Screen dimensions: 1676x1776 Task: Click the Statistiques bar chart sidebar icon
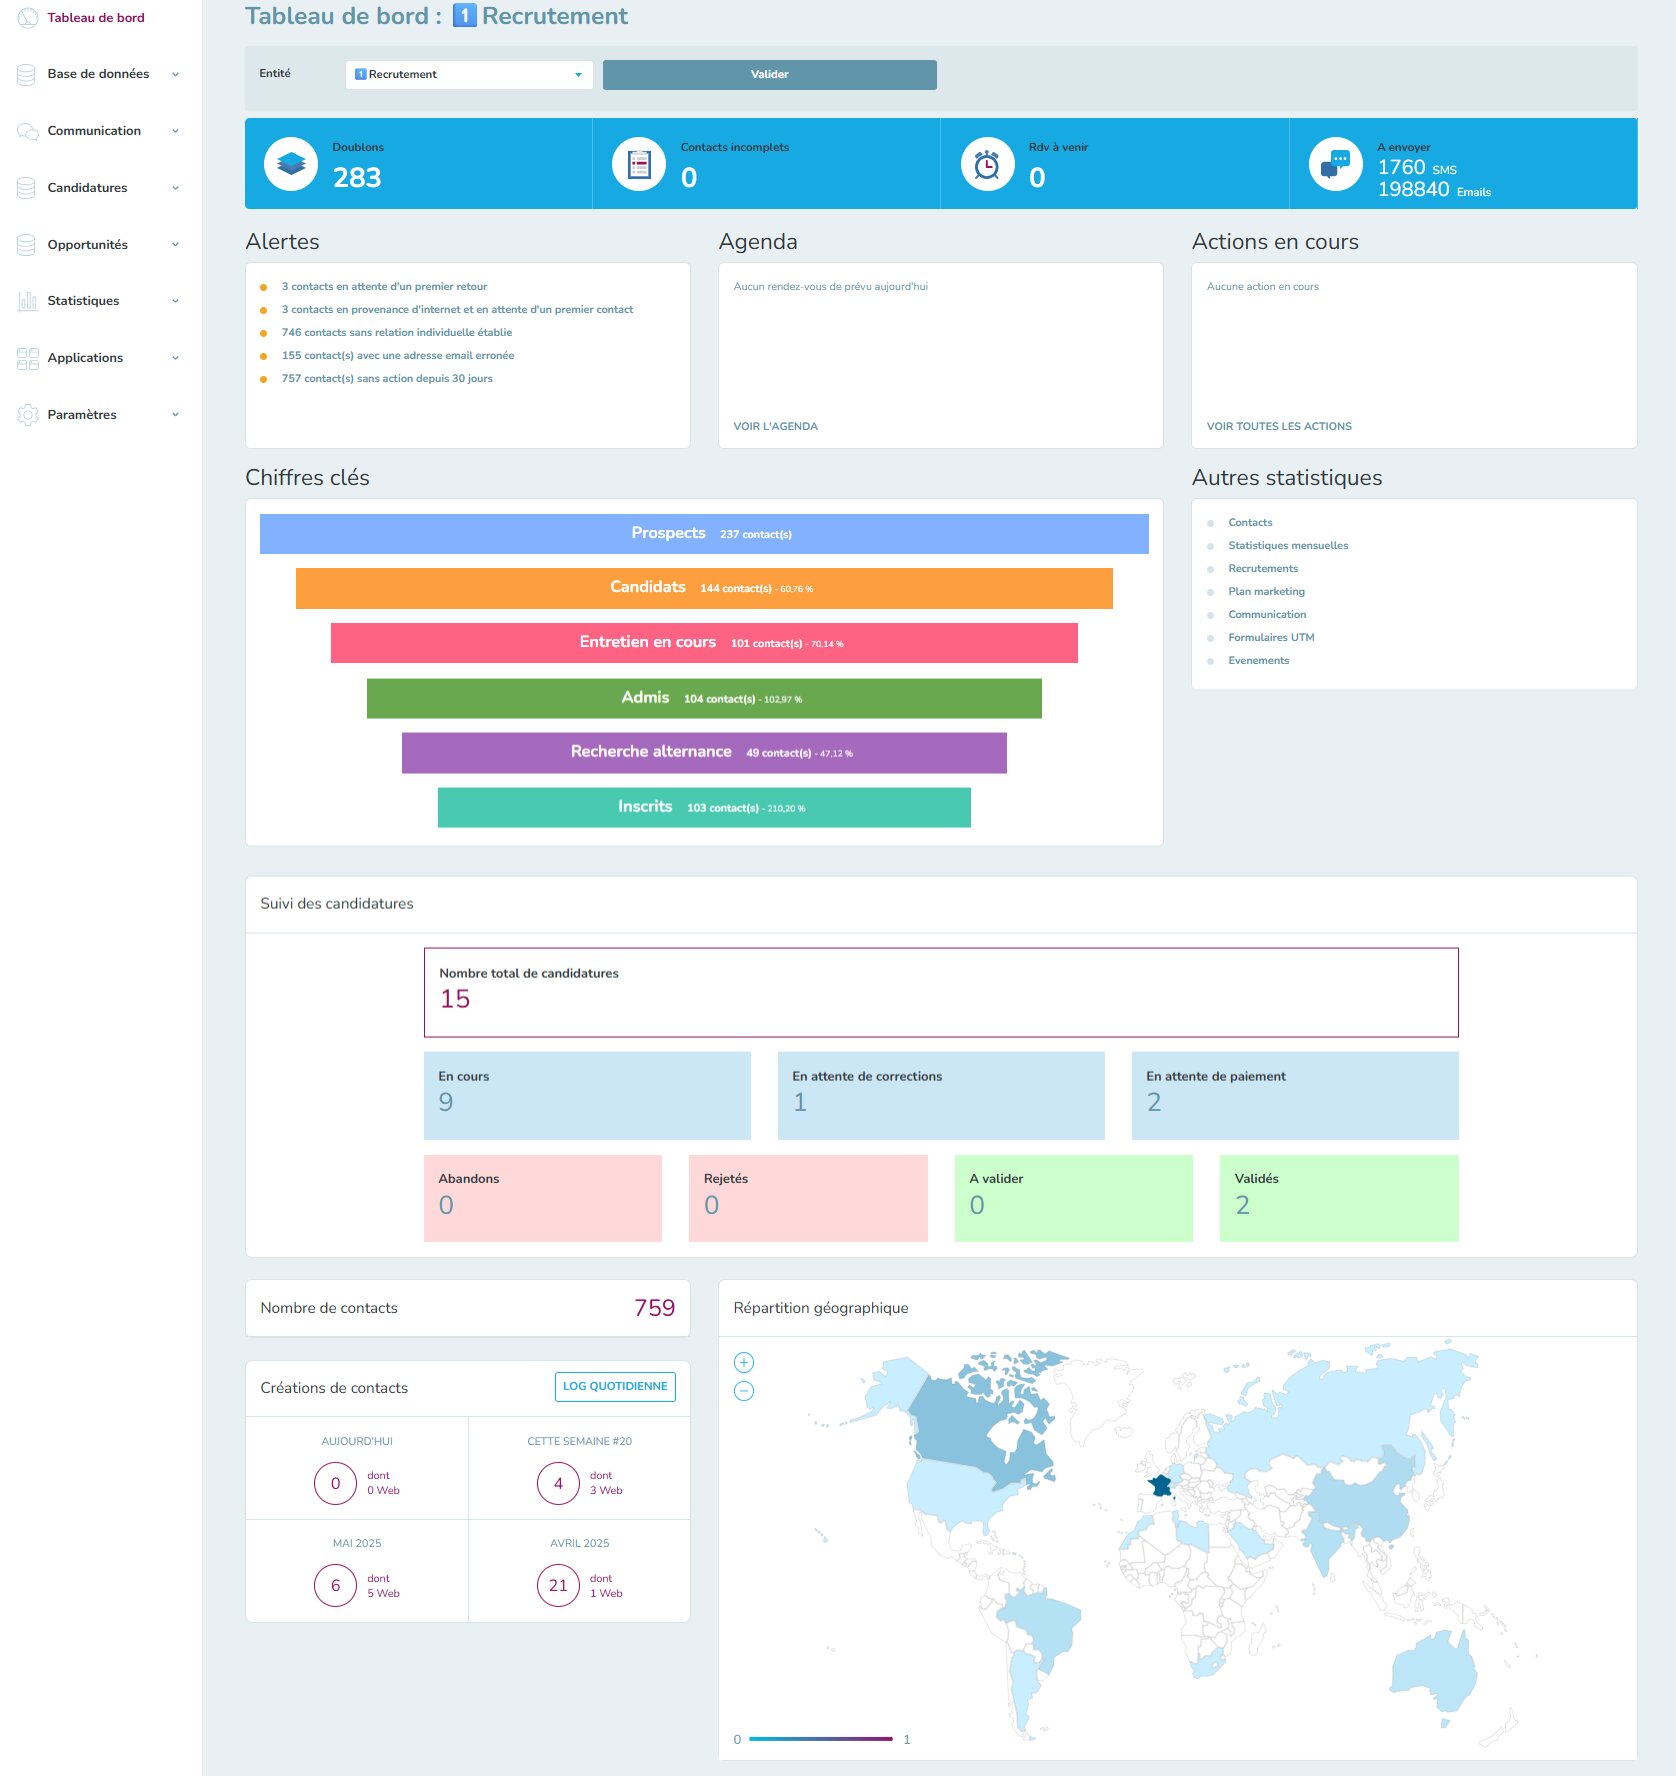pos(27,301)
